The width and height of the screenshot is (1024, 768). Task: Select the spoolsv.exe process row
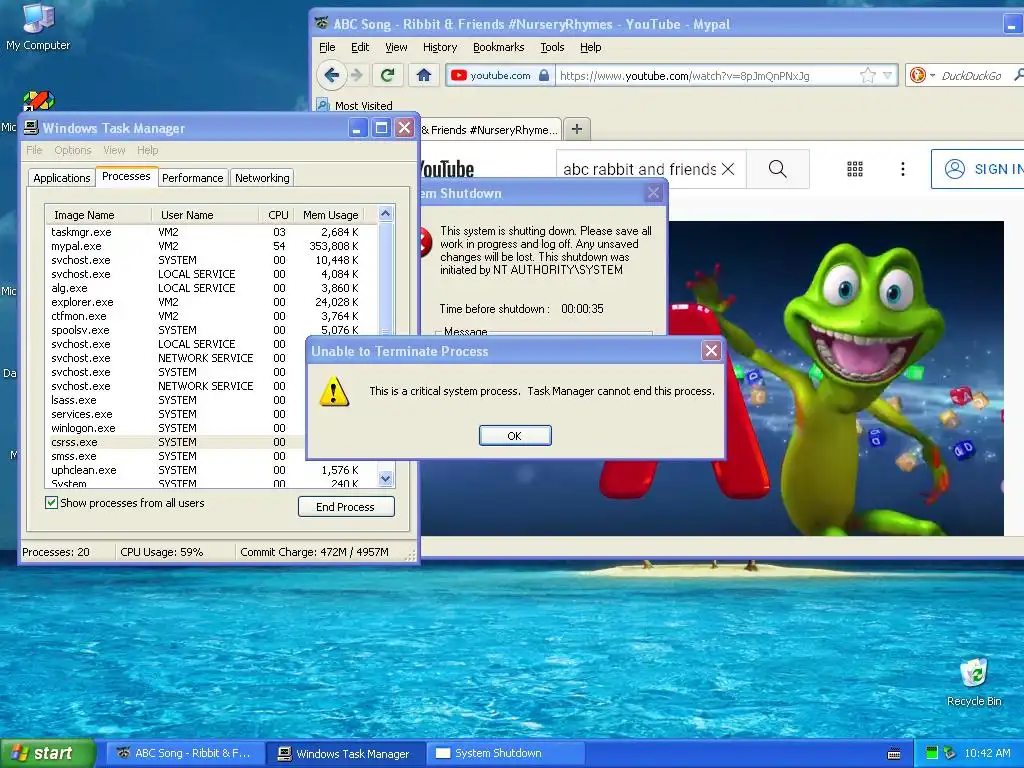point(211,330)
